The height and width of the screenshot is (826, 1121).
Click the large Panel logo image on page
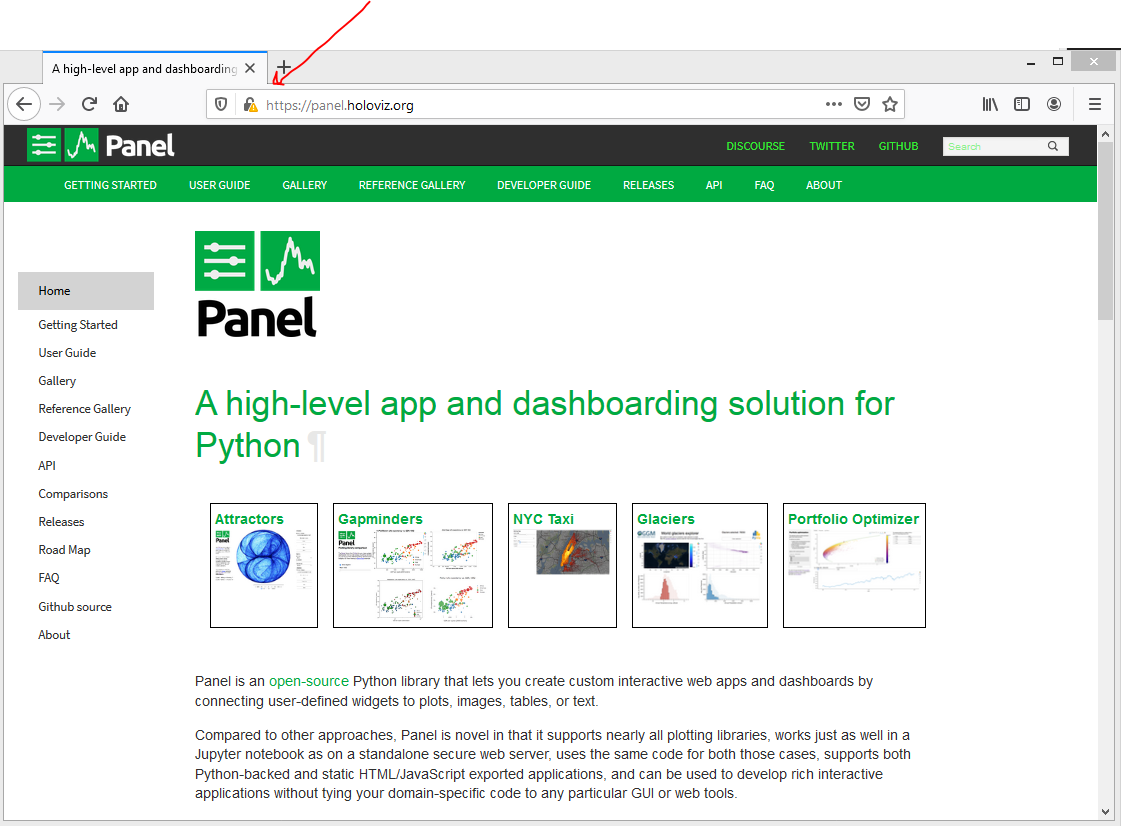pyautogui.click(x=257, y=284)
